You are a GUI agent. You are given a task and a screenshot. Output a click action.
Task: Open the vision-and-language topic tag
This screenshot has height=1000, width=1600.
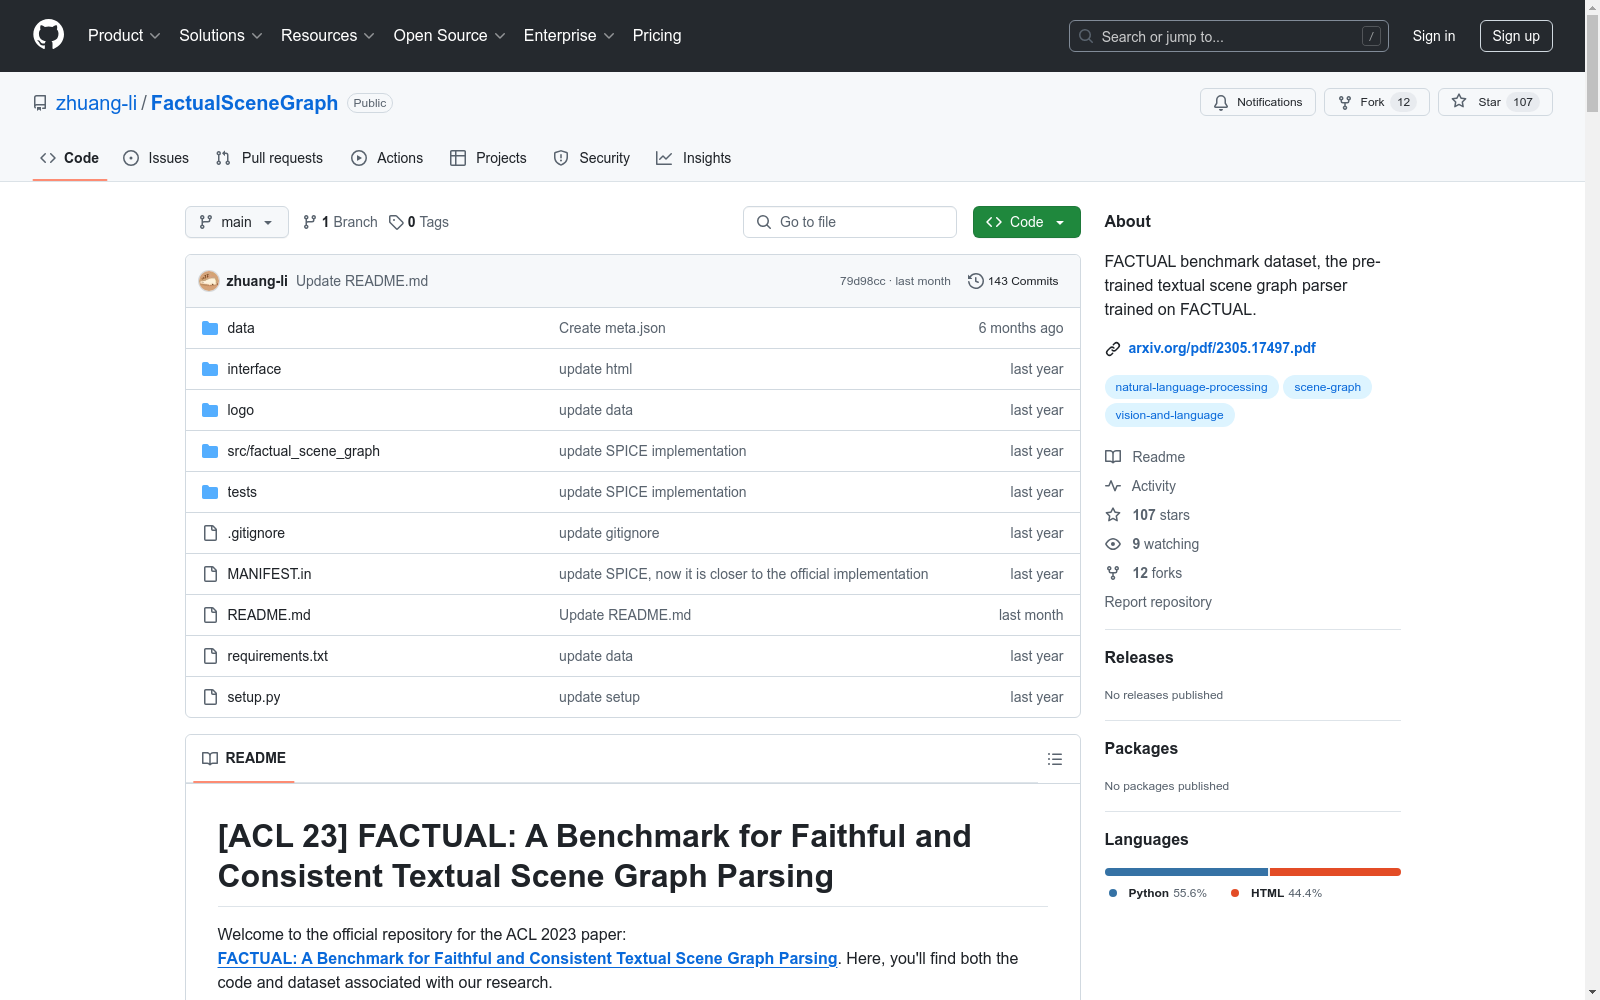pyautogui.click(x=1169, y=415)
